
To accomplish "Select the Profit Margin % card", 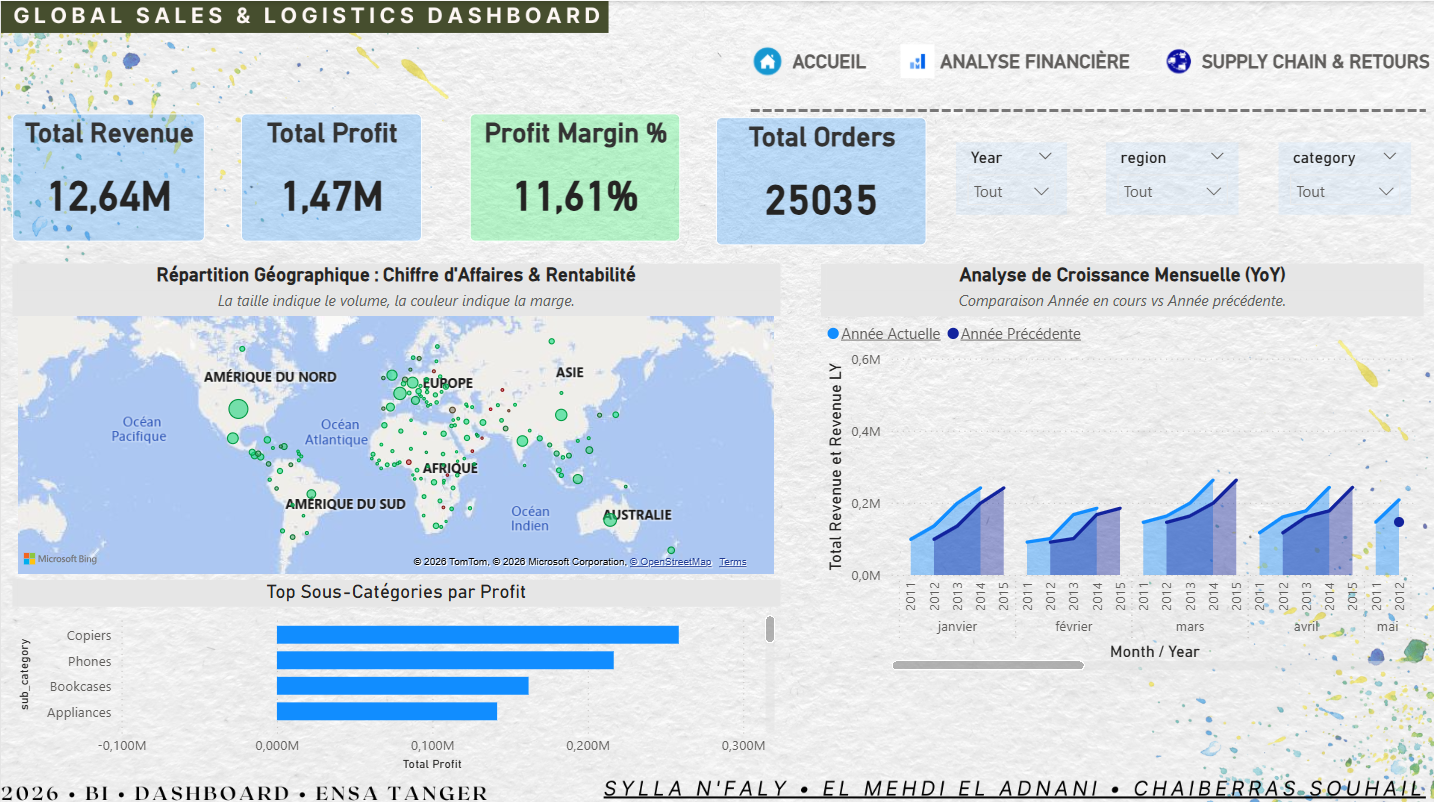I will click(575, 177).
